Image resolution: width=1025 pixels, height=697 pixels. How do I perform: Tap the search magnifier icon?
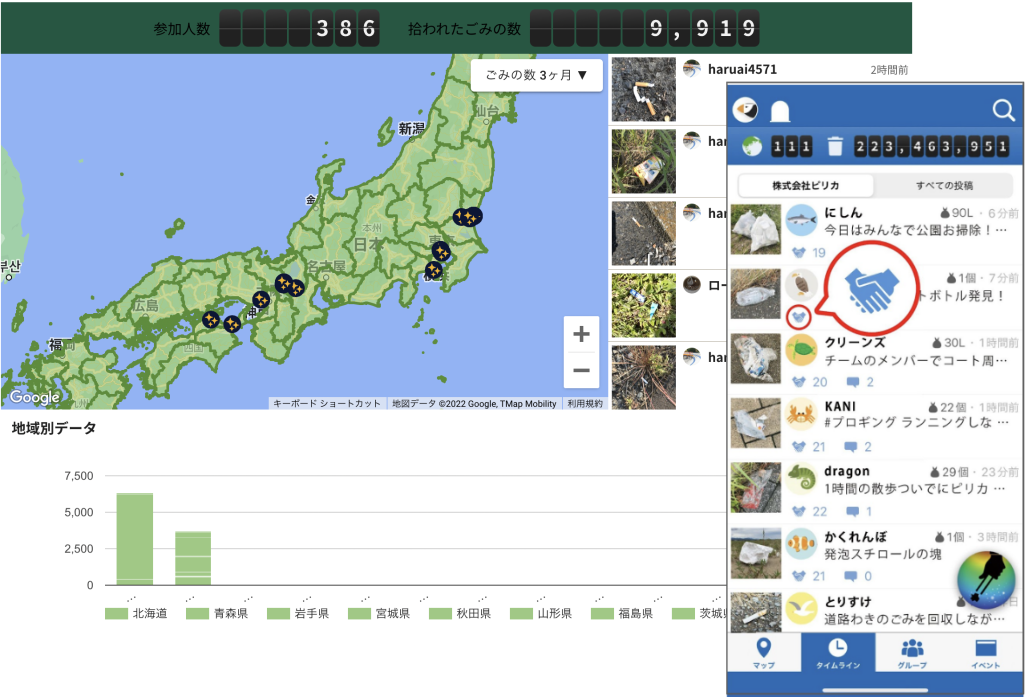point(1003,110)
